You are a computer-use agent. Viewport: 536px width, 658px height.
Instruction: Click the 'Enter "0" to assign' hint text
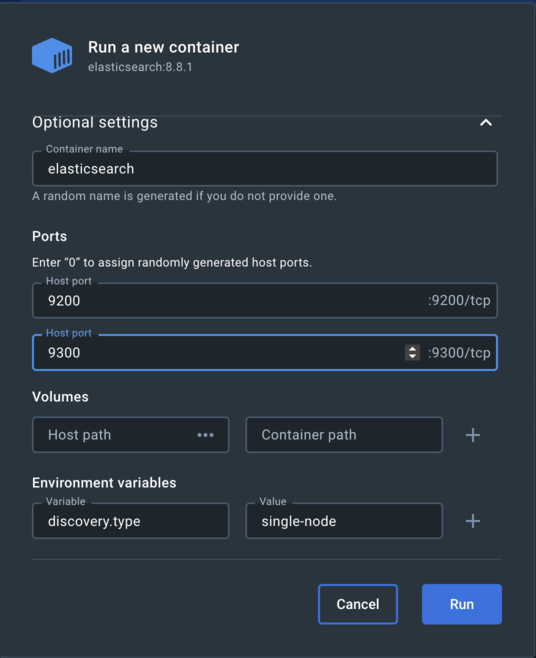172,263
